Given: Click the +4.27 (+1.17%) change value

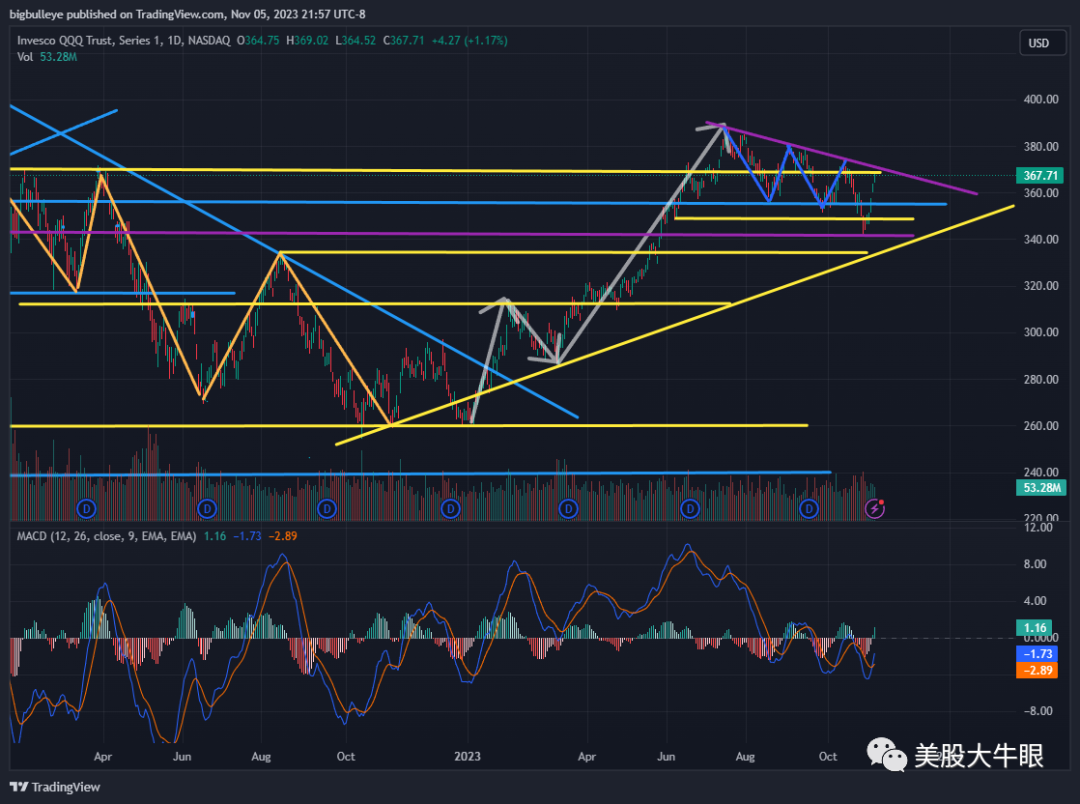Looking at the screenshot, I should 469,40.
